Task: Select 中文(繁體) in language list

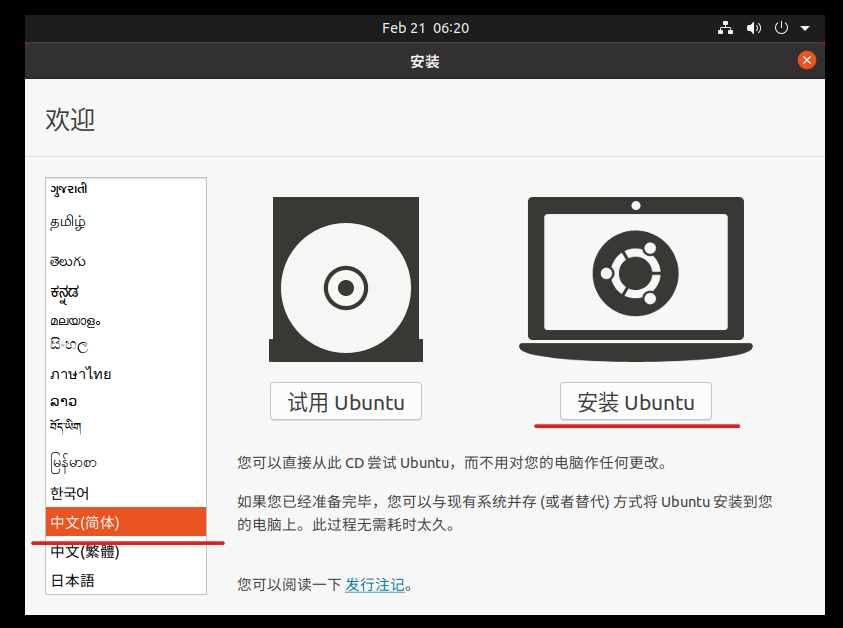Action: 126,551
